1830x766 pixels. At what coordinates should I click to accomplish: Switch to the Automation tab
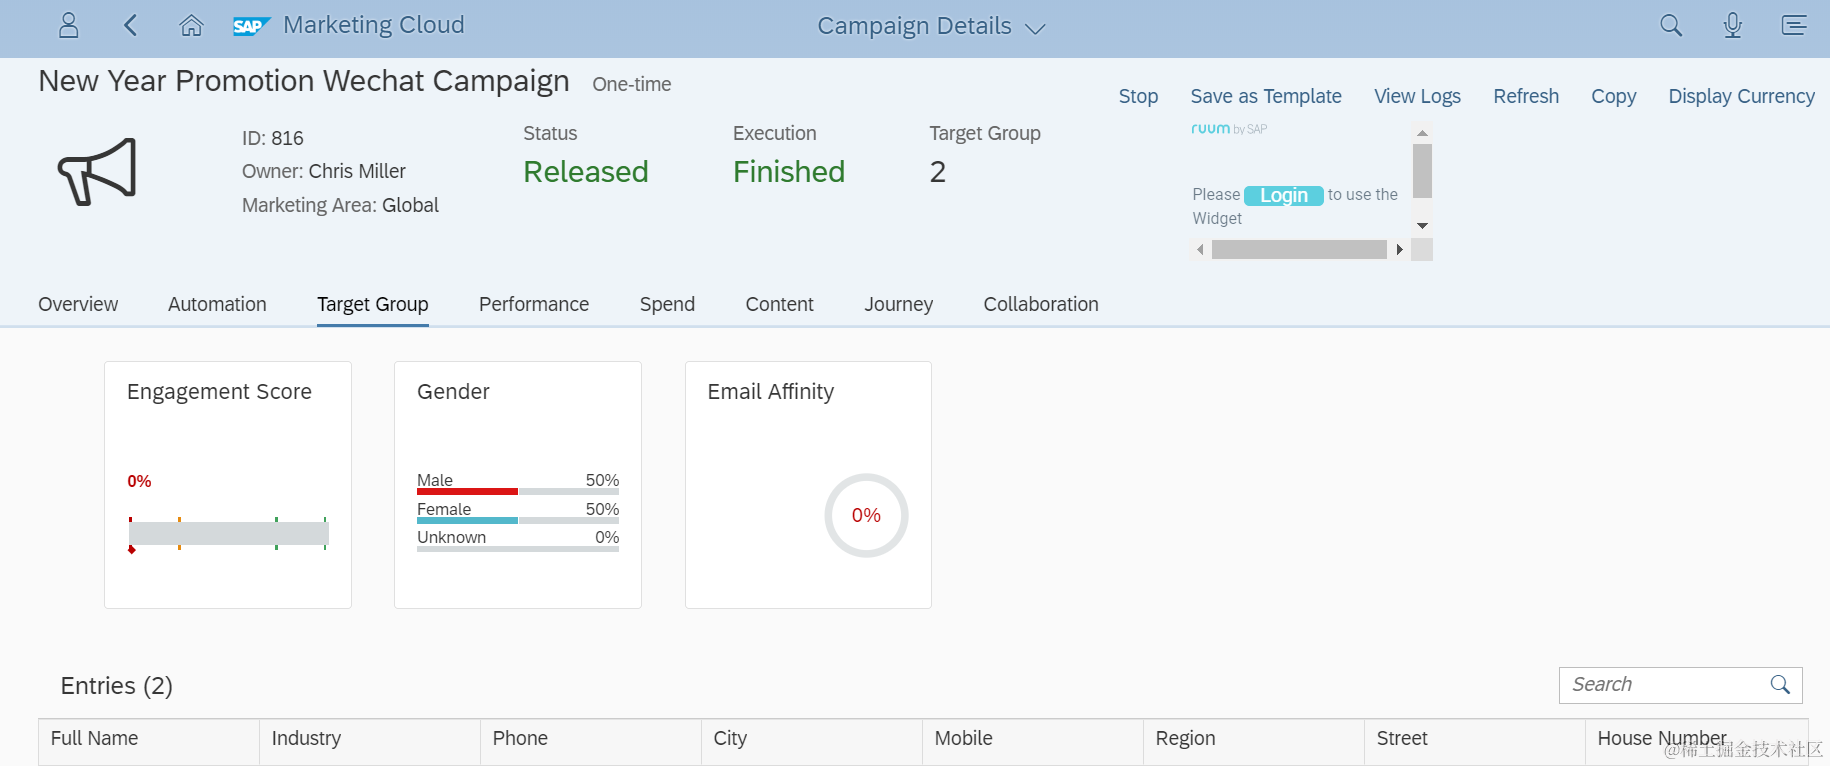pyautogui.click(x=217, y=304)
